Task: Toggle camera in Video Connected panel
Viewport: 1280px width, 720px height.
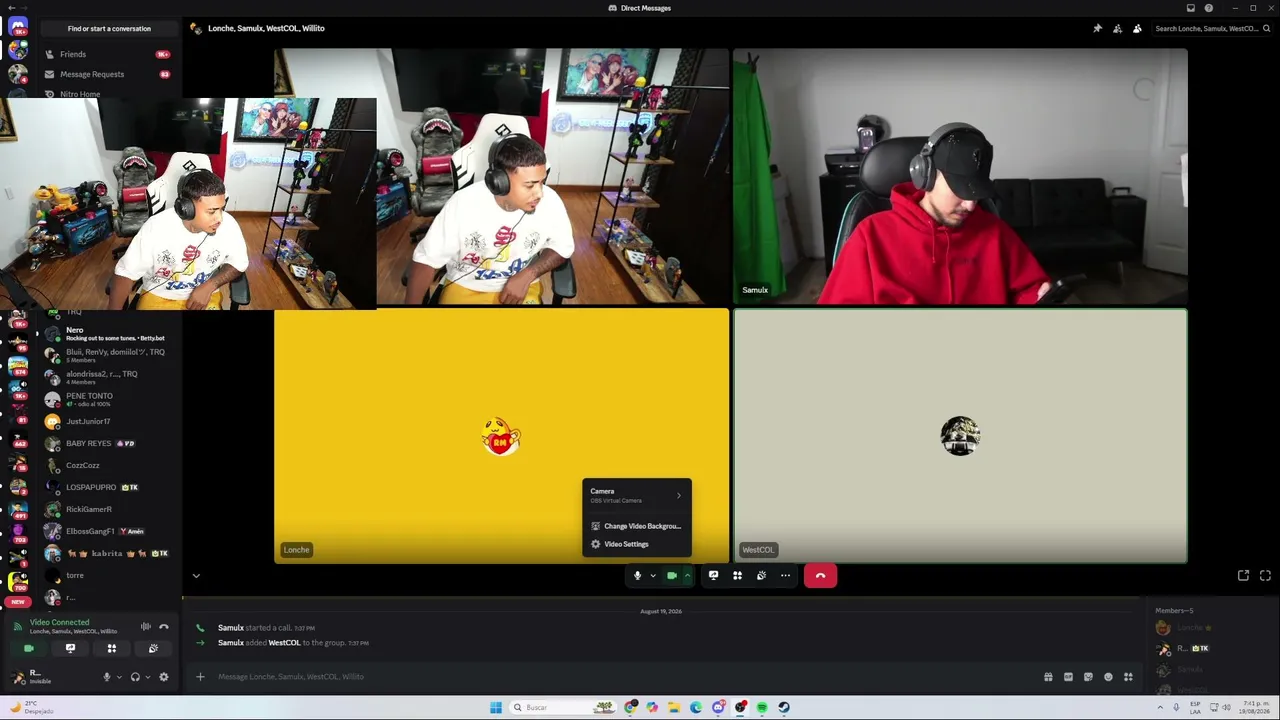Action: pyautogui.click(x=28, y=648)
